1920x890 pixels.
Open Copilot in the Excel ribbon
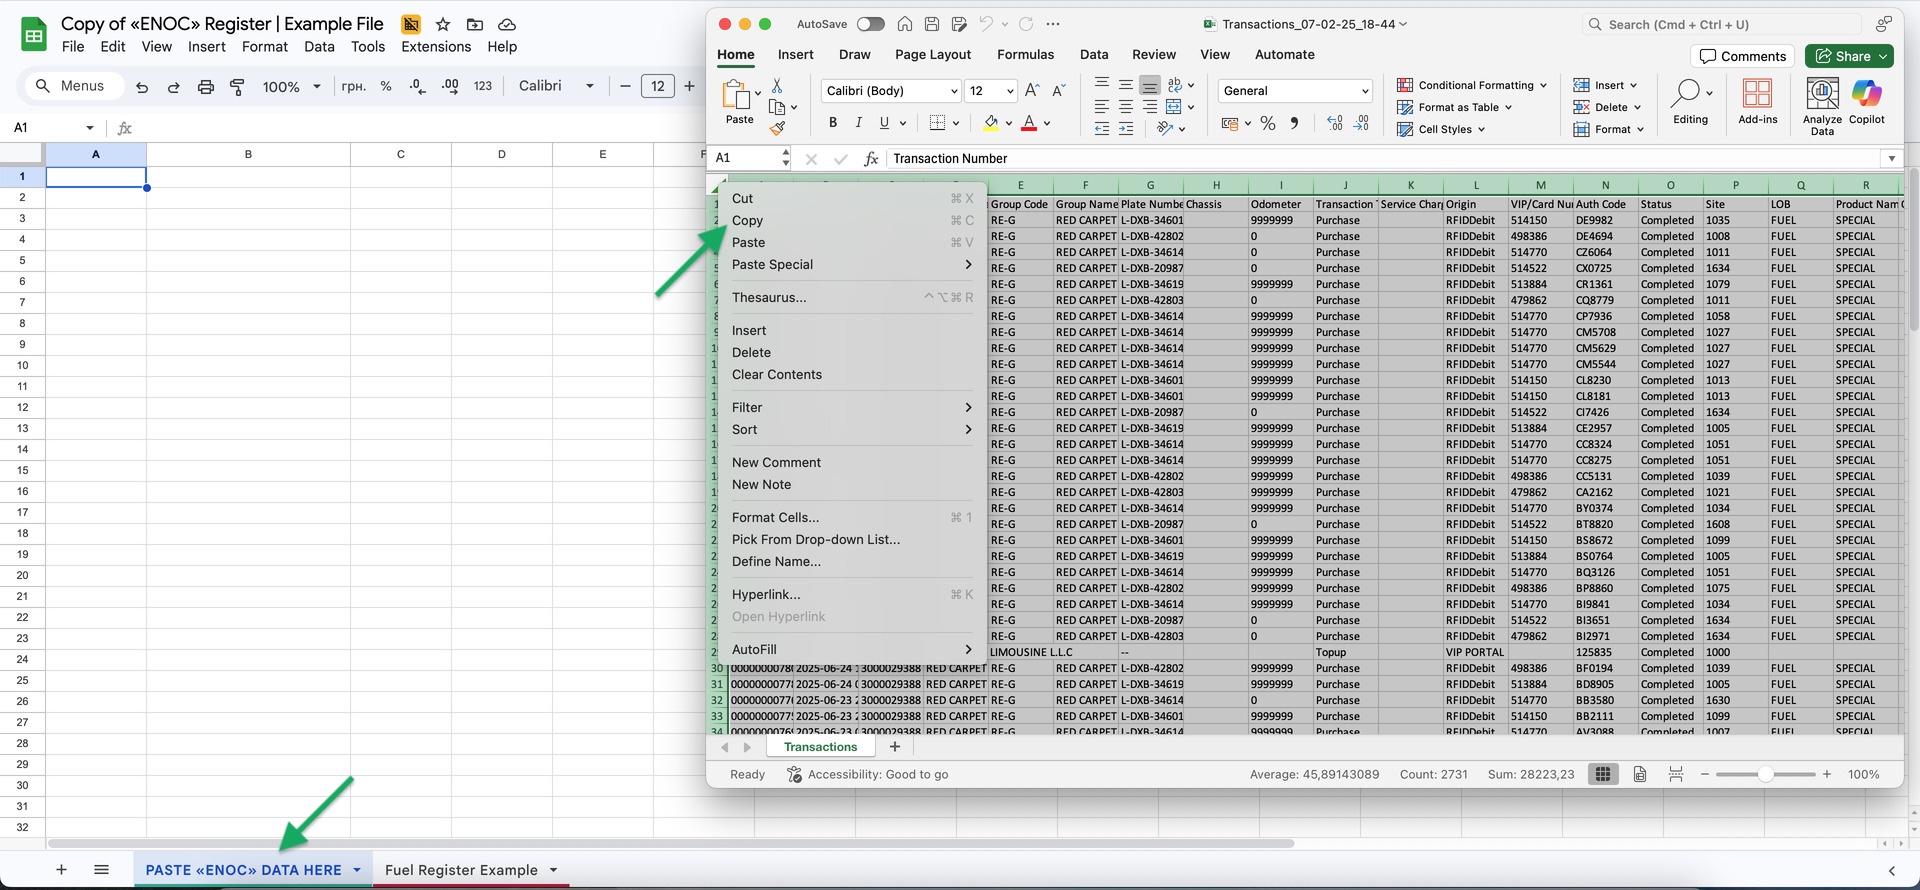tap(1866, 101)
